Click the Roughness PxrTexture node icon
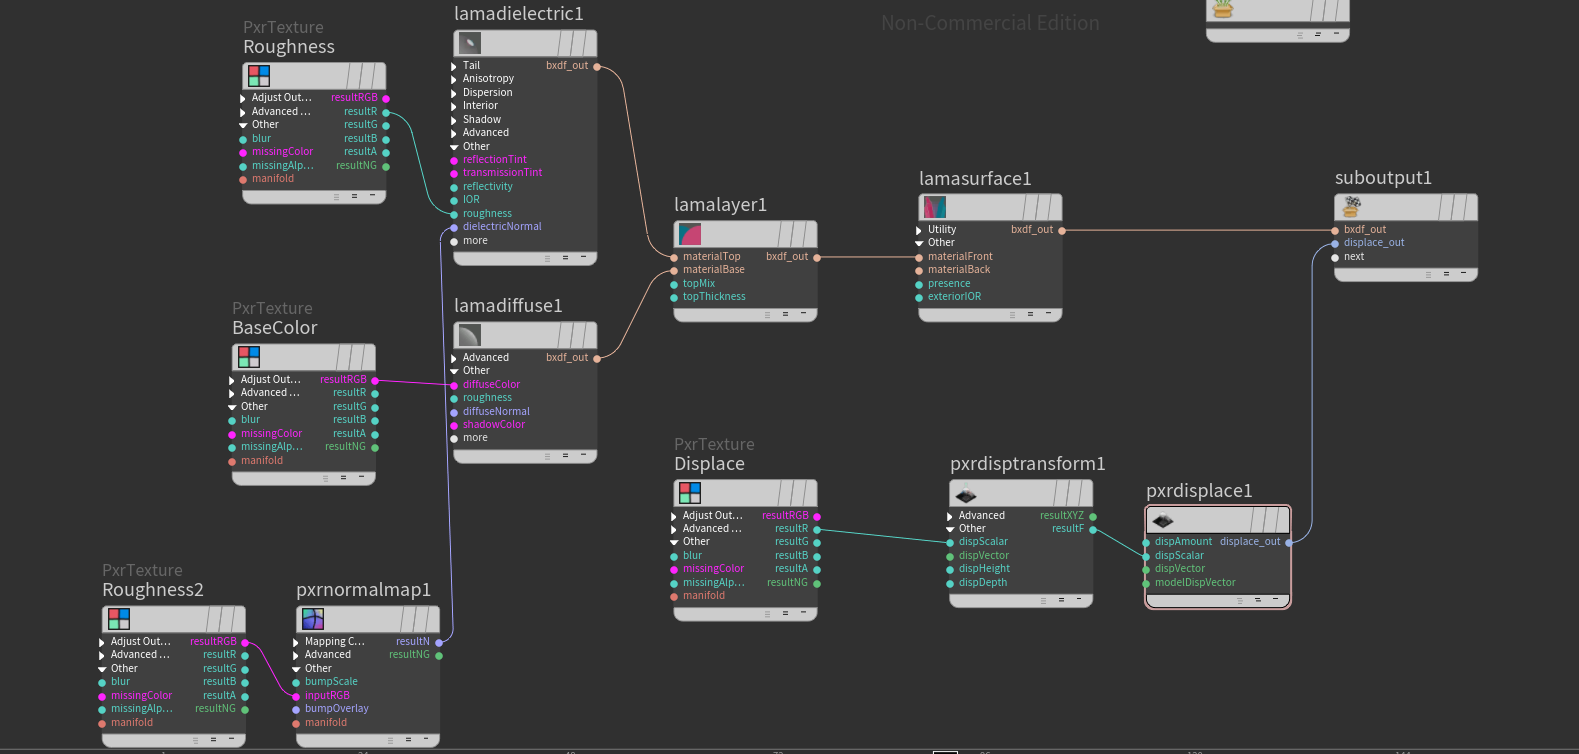Viewport: 1579px width, 754px height. (258, 75)
